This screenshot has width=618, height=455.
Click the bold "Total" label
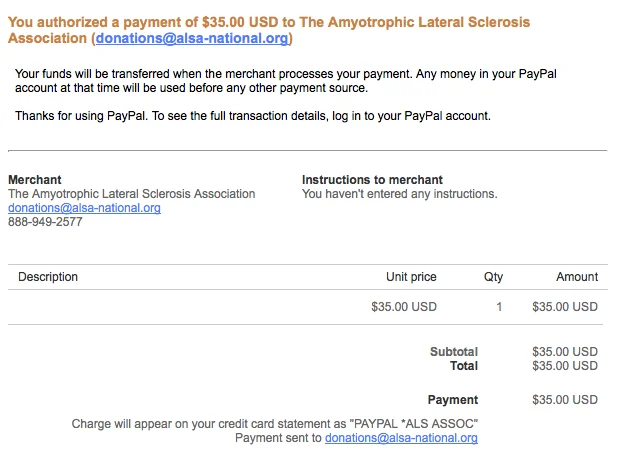tap(464, 366)
